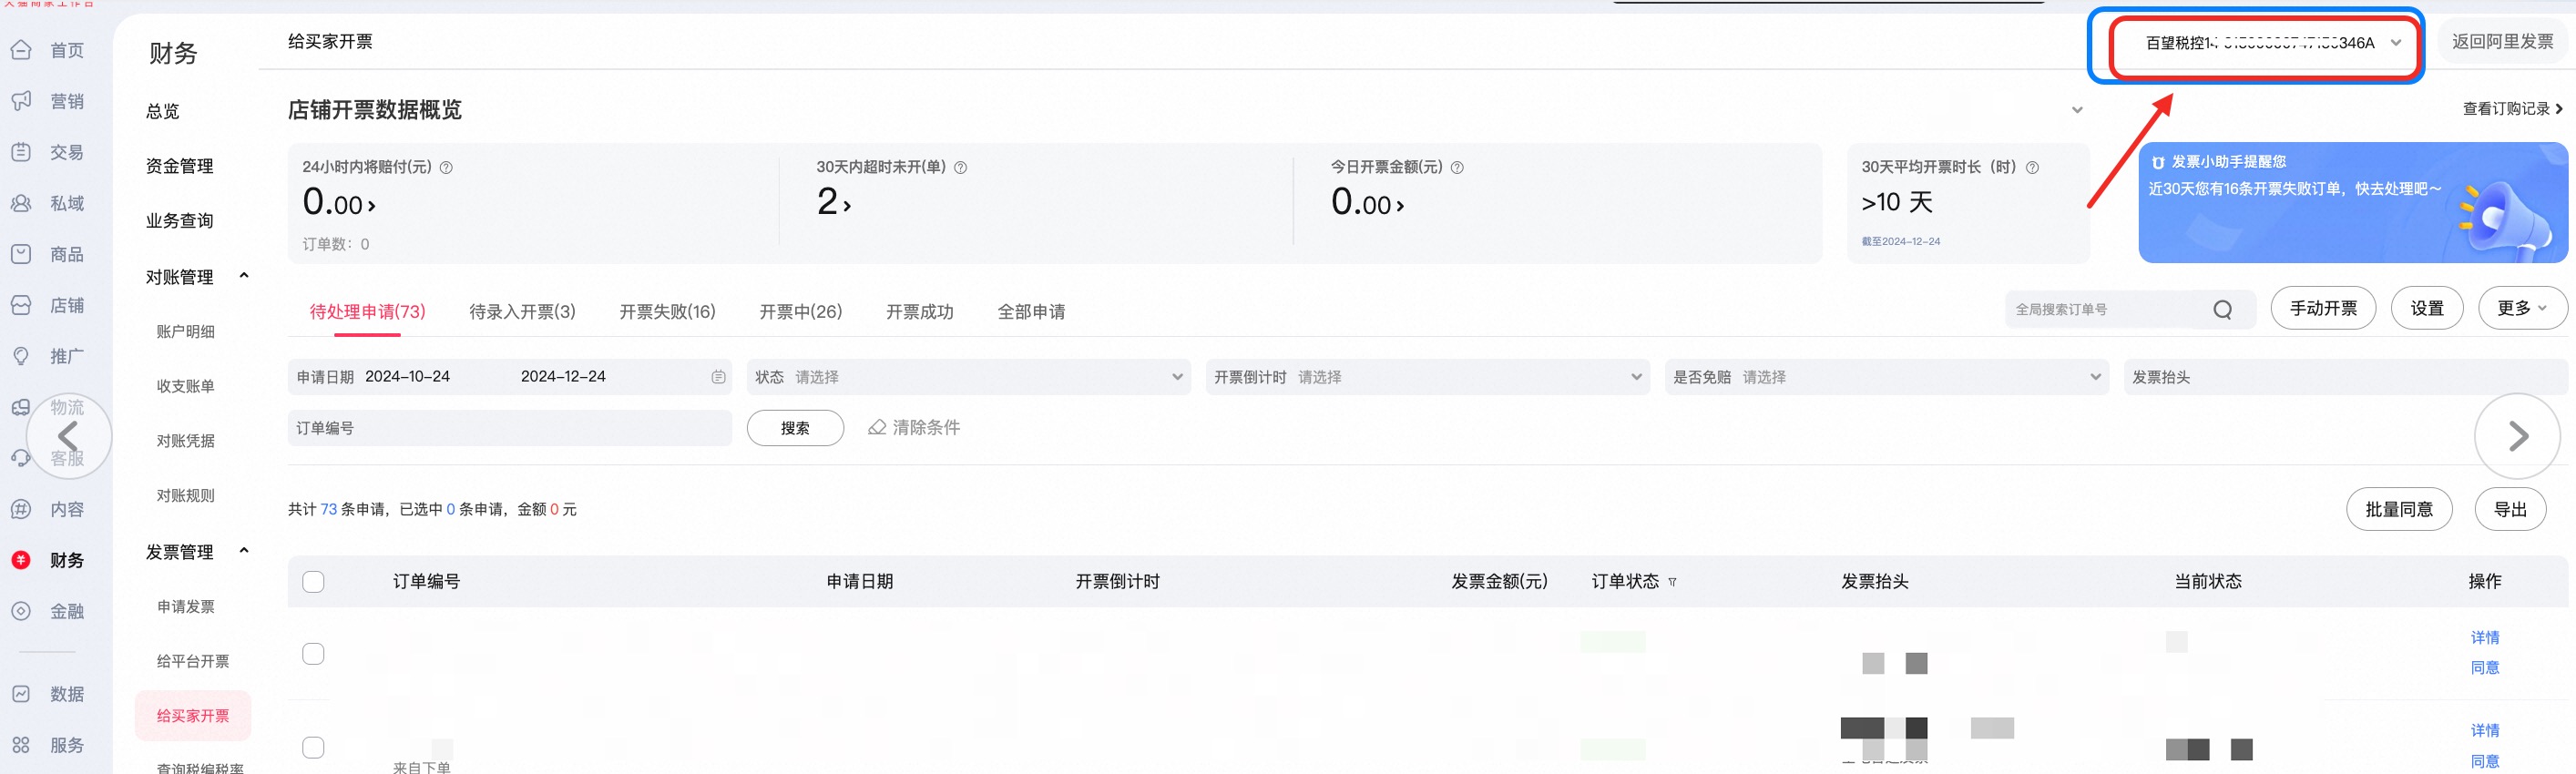Click into the 订单编号 input field

510,428
